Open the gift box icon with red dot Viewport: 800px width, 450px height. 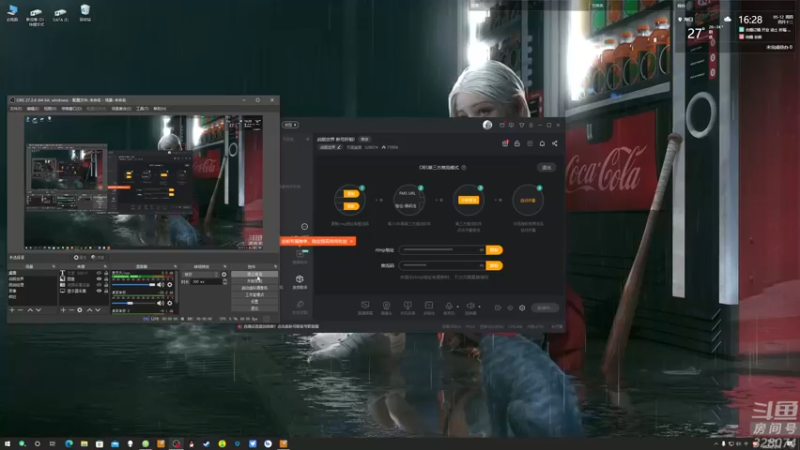click(x=505, y=143)
